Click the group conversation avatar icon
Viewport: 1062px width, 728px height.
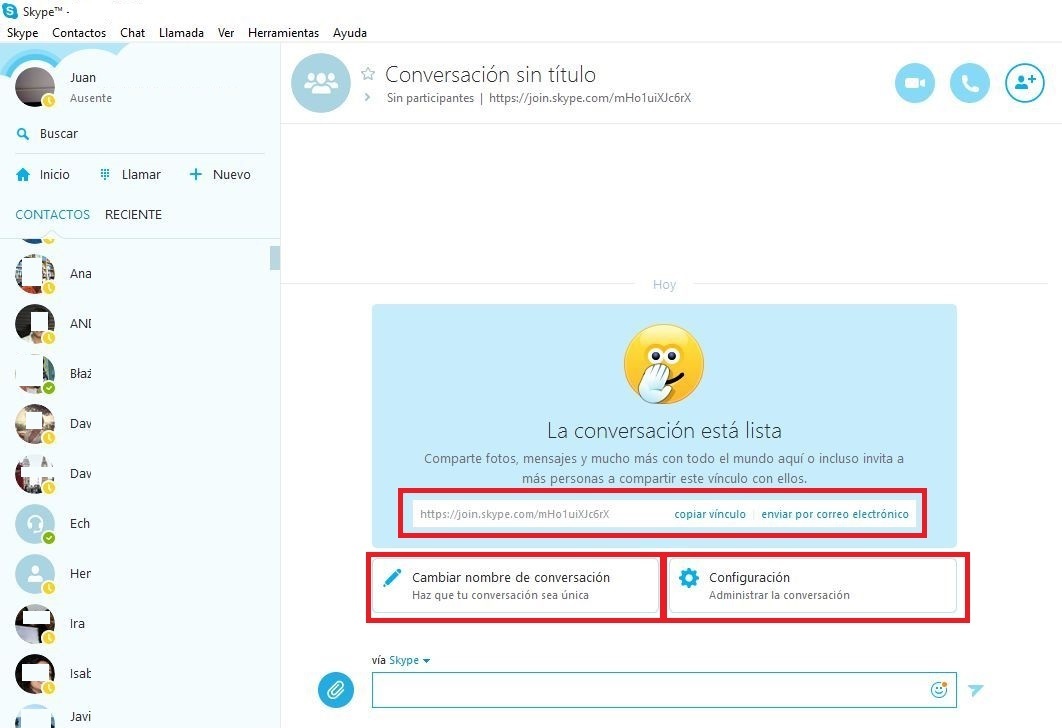(x=320, y=83)
